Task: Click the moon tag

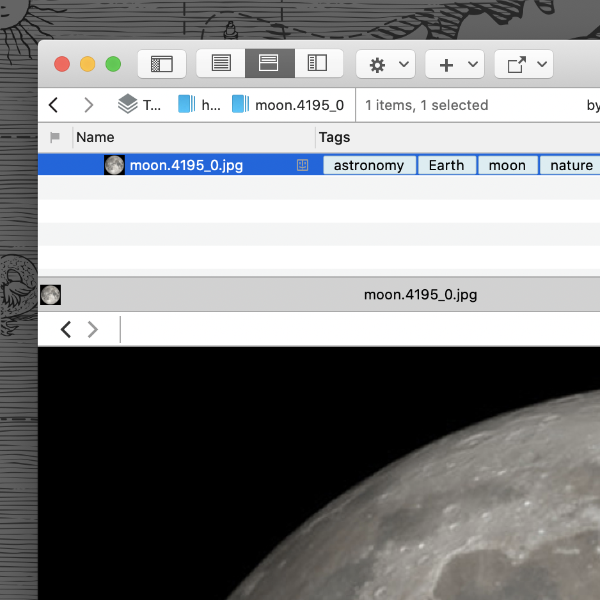Action: (507, 165)
